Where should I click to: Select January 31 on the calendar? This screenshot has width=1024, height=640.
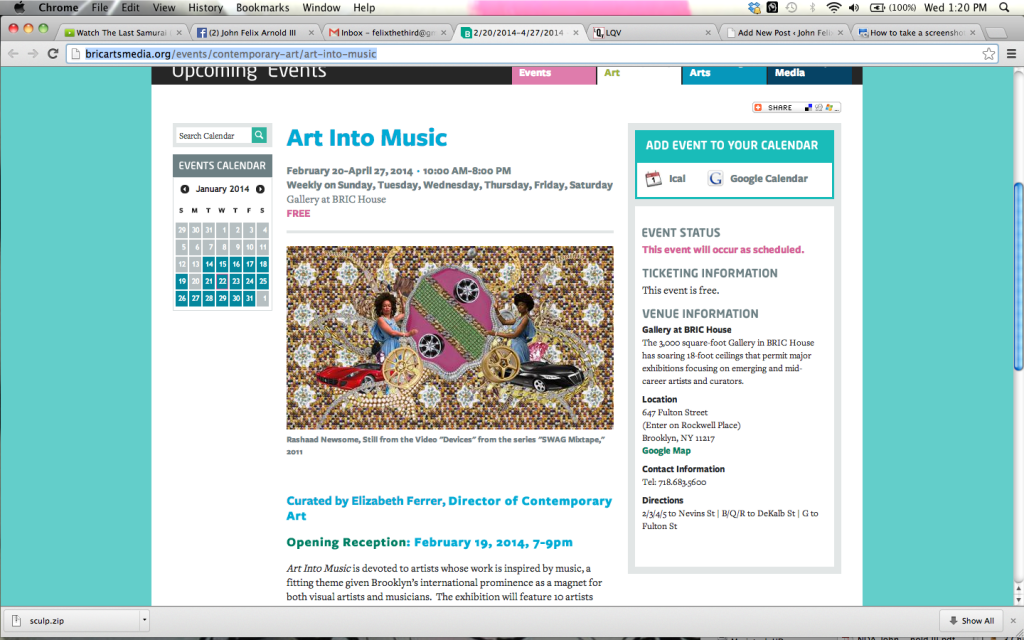click(249, 298)
